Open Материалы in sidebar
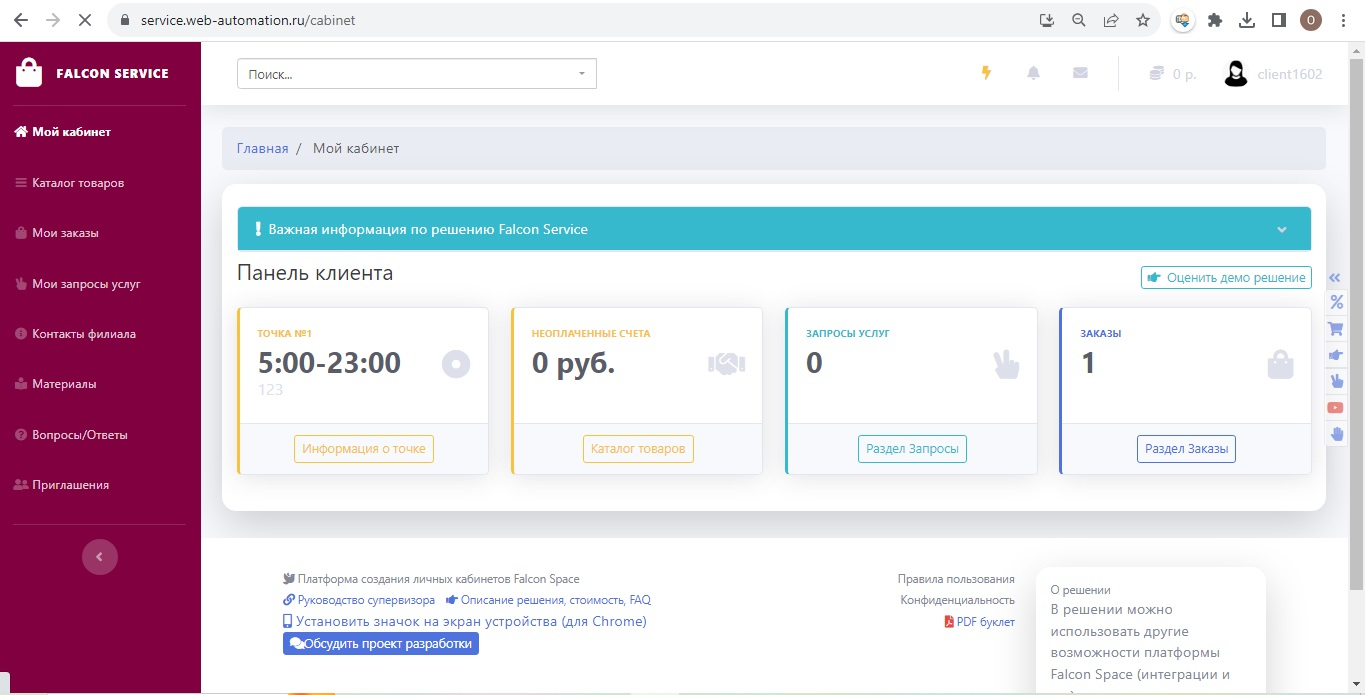Viewport: 1365px width, 695px height. click(55, 384)
